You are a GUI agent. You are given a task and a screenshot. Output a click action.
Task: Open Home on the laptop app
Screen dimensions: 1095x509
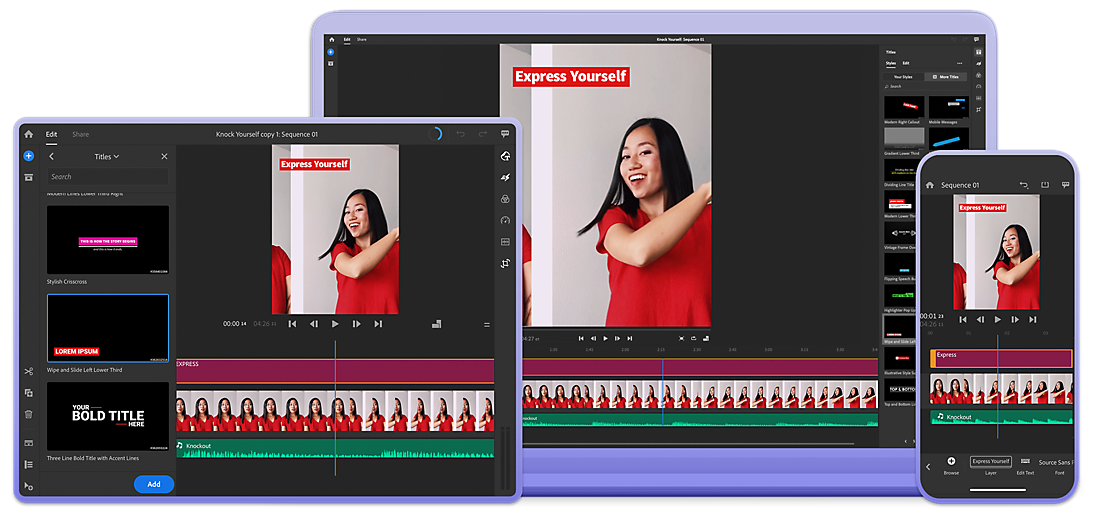331,40
